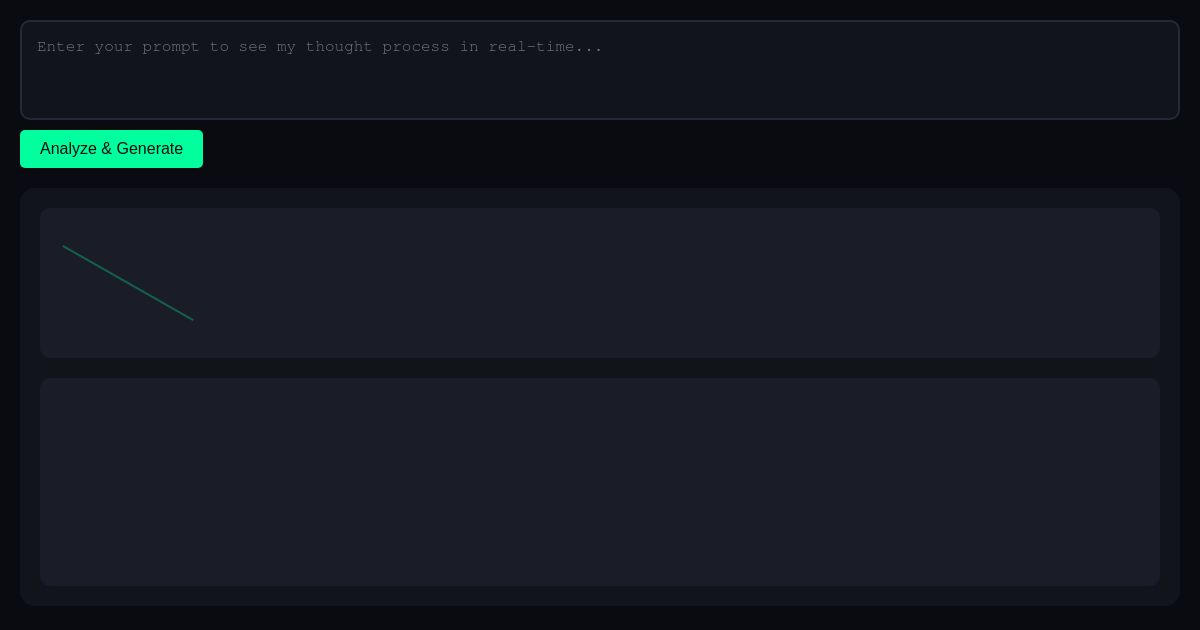Click the gap between the two output panels
The width and height of the screenshot is (1200, 630).
tap(600, 368)
